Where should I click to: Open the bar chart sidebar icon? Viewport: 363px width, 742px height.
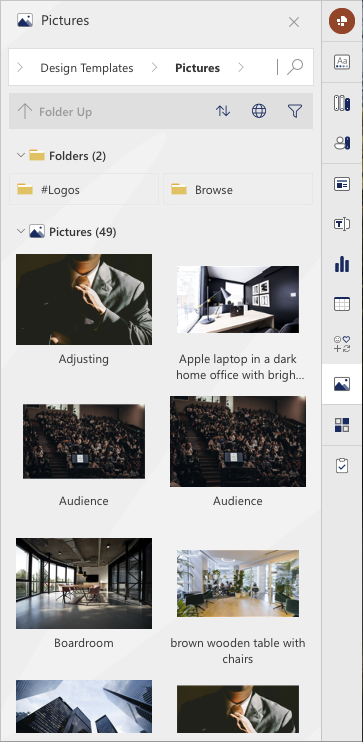(x=342, y=265)
